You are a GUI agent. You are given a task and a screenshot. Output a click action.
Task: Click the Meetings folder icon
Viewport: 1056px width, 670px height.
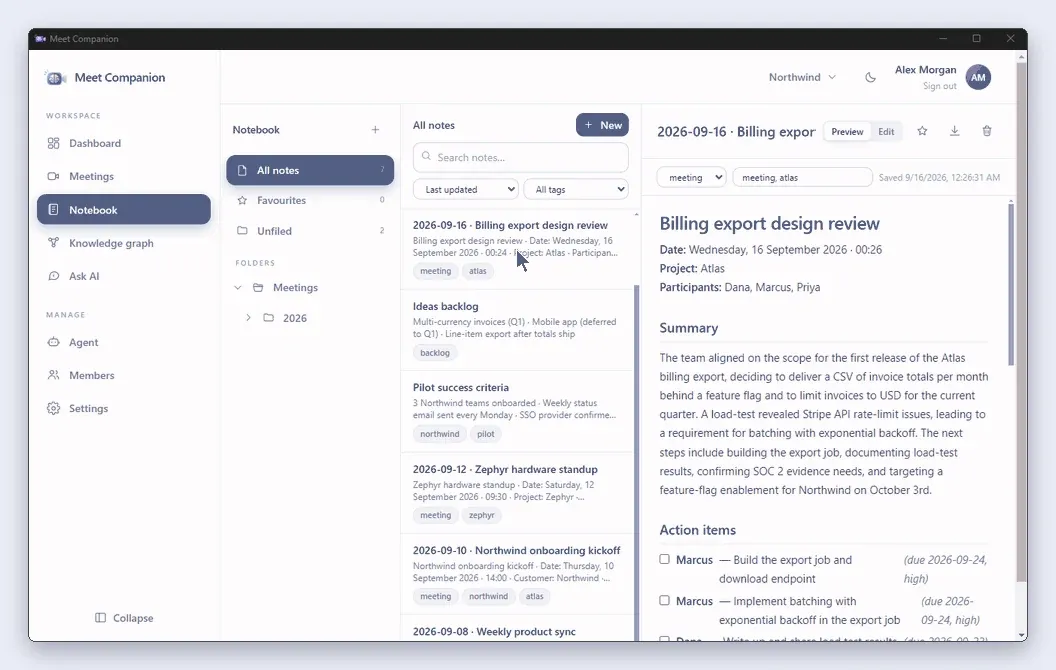coord(258,288)
